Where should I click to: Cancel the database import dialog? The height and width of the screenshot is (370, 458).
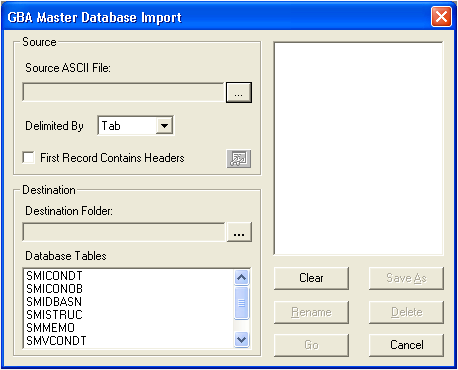point(406,345)
